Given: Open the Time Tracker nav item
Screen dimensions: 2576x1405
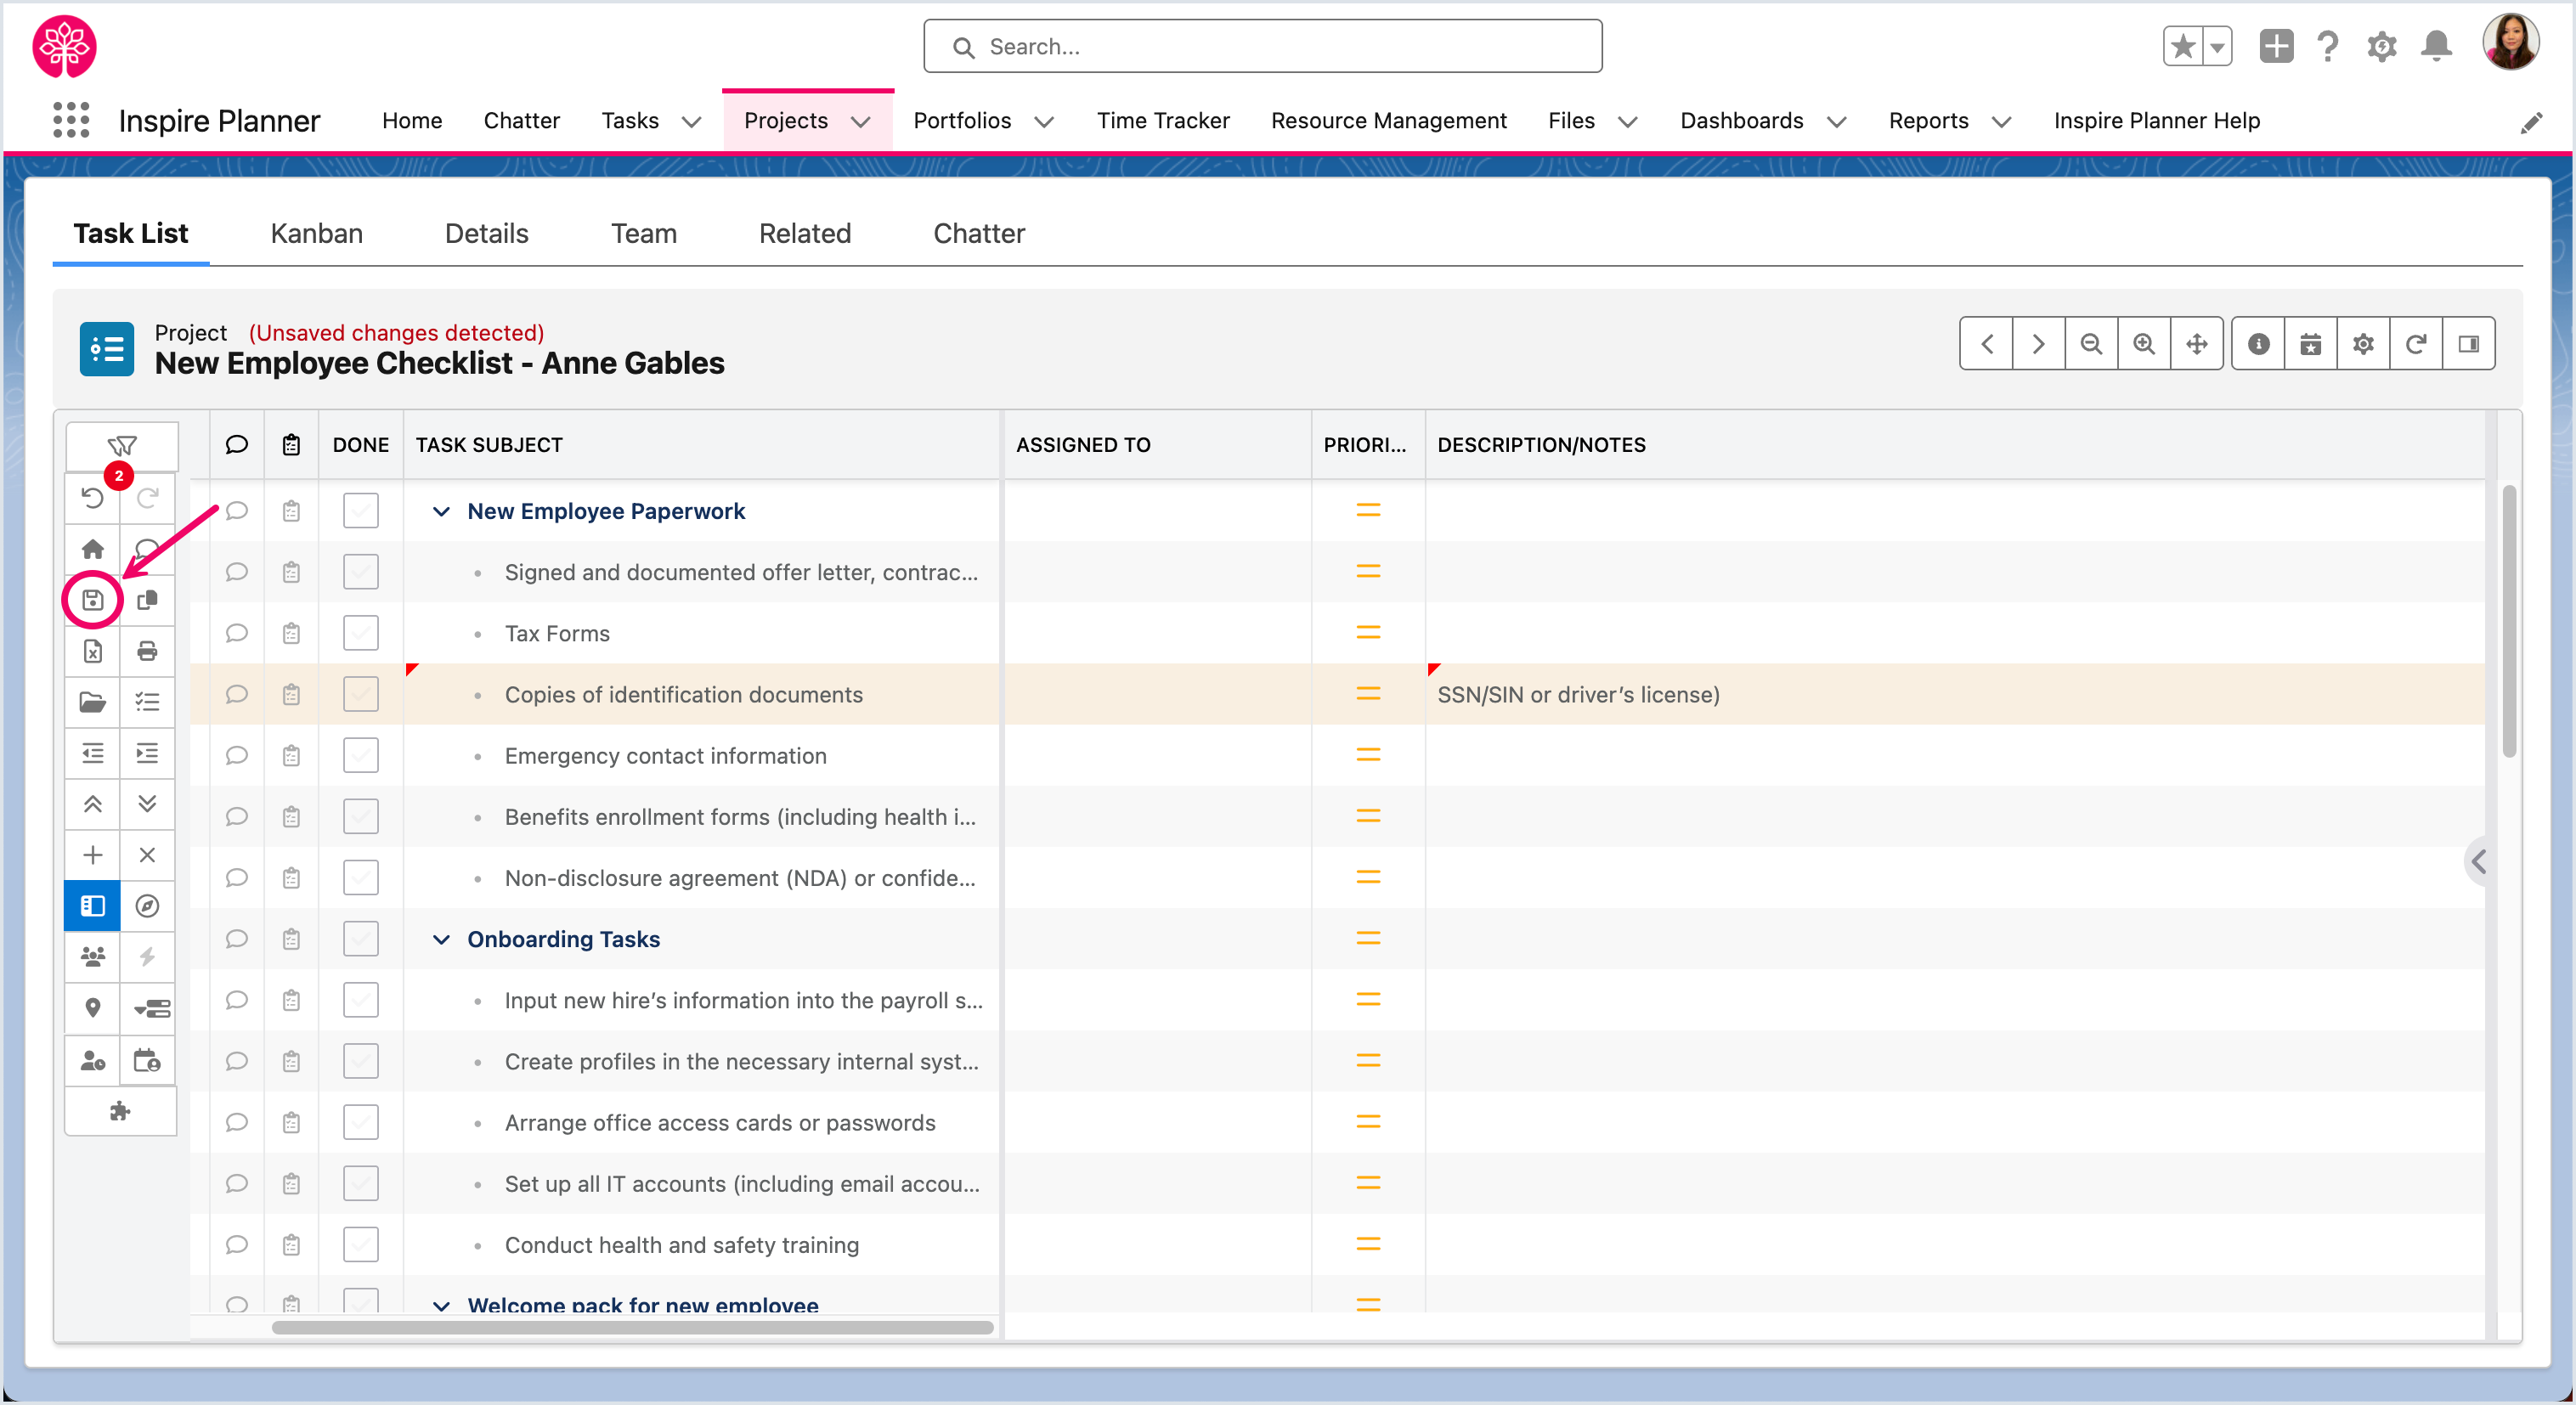Looking at the screenshot, I should pyautogui.click(x=1163, y=121).
